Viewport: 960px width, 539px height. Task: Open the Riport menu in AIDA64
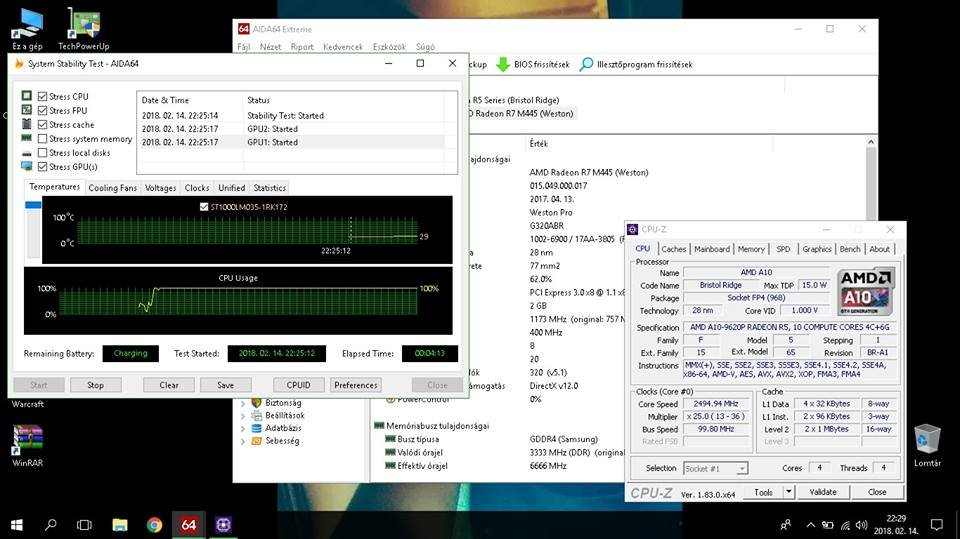302,47
